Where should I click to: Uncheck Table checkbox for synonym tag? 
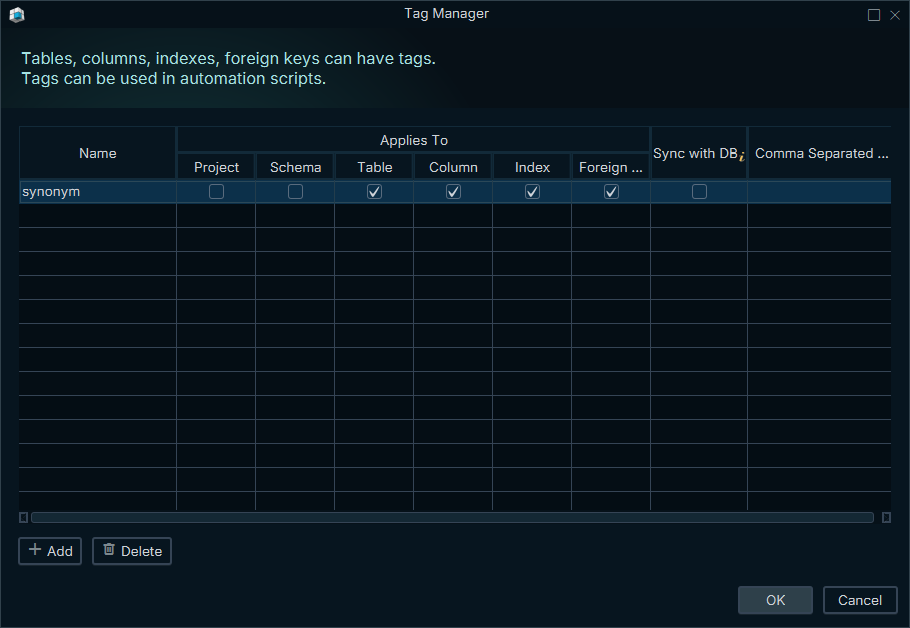(374, 192)
